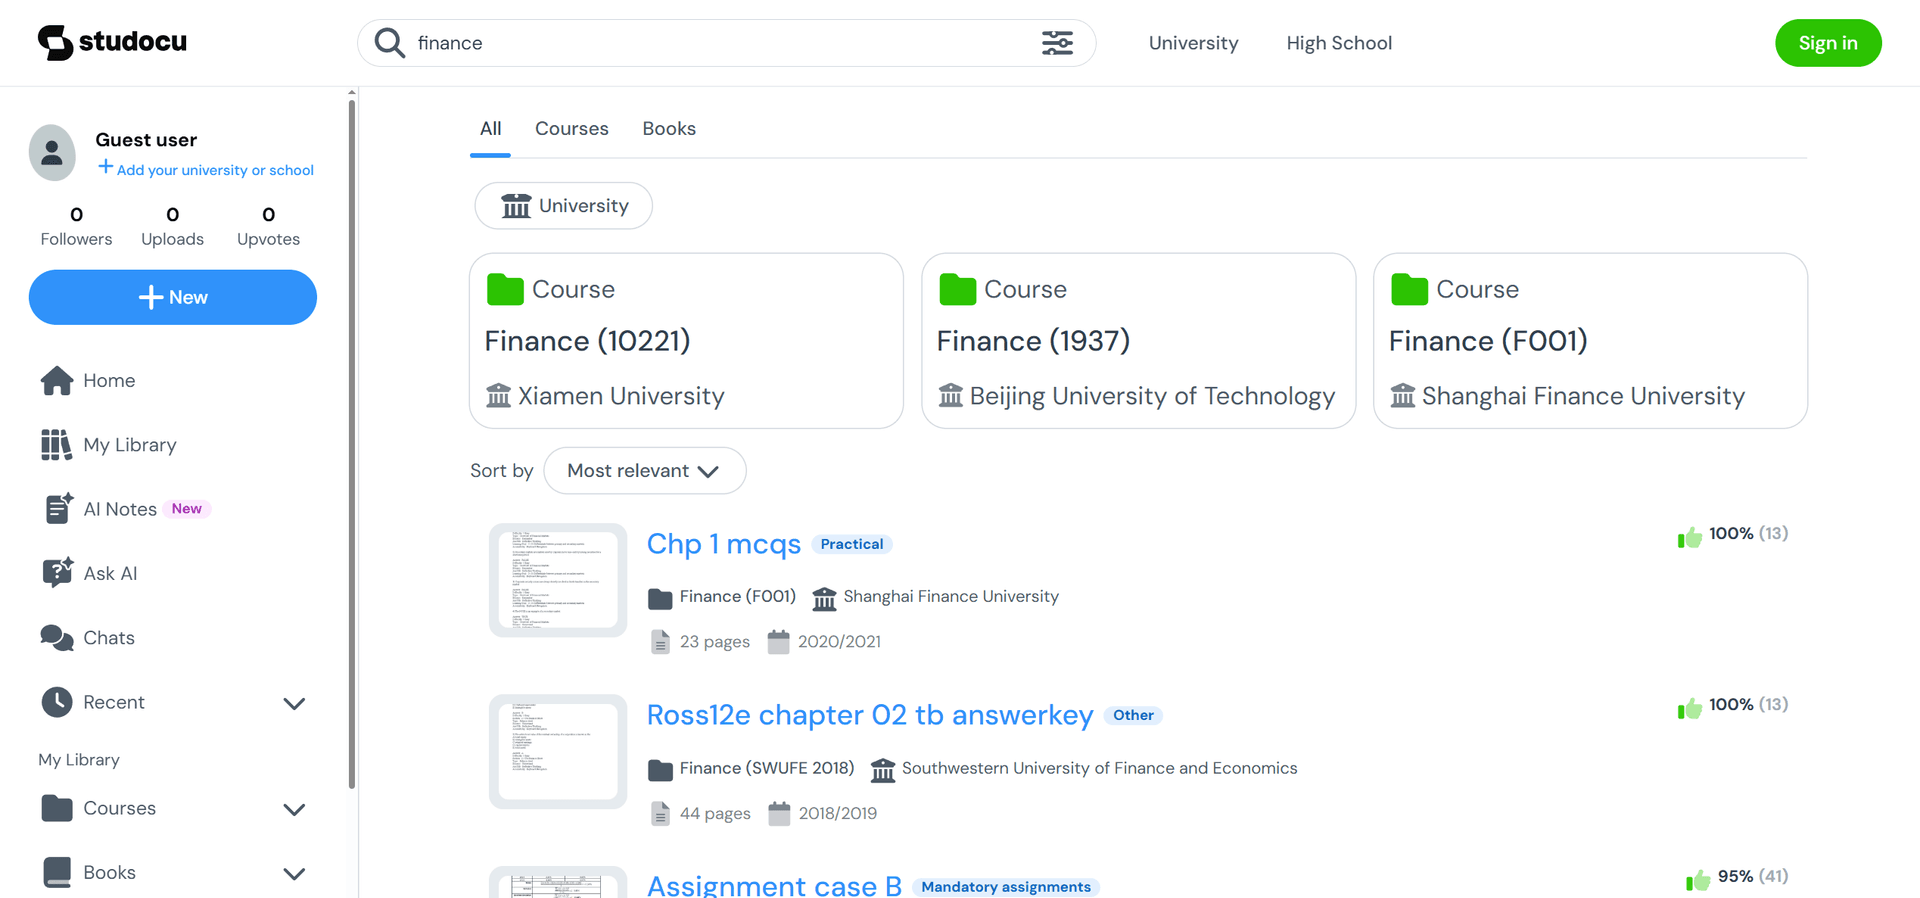The width and height of the screenshot is (1920, 898).
Task: Upvote Ross12e chapter 02 tb answerkey
Action: [x=1689, y=708]
